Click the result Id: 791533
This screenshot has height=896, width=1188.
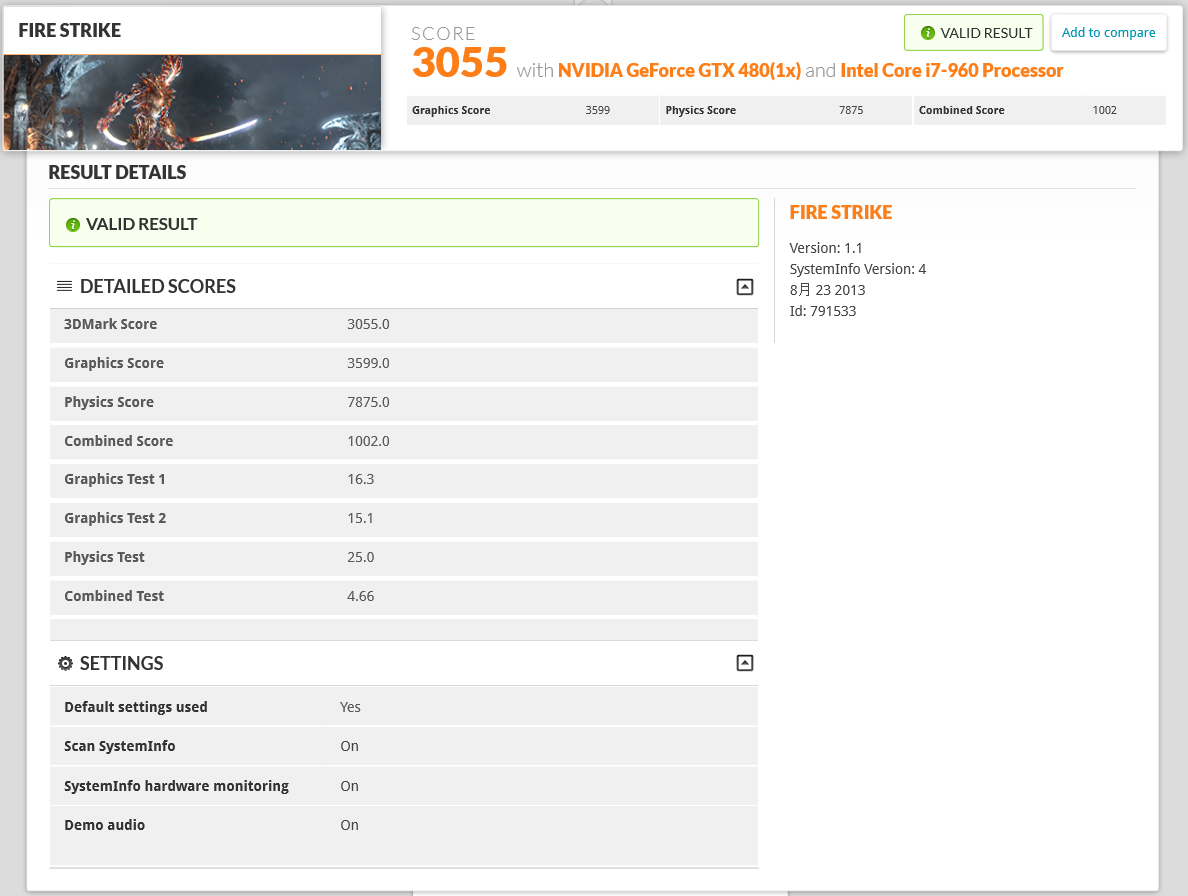tap(823, 311)
